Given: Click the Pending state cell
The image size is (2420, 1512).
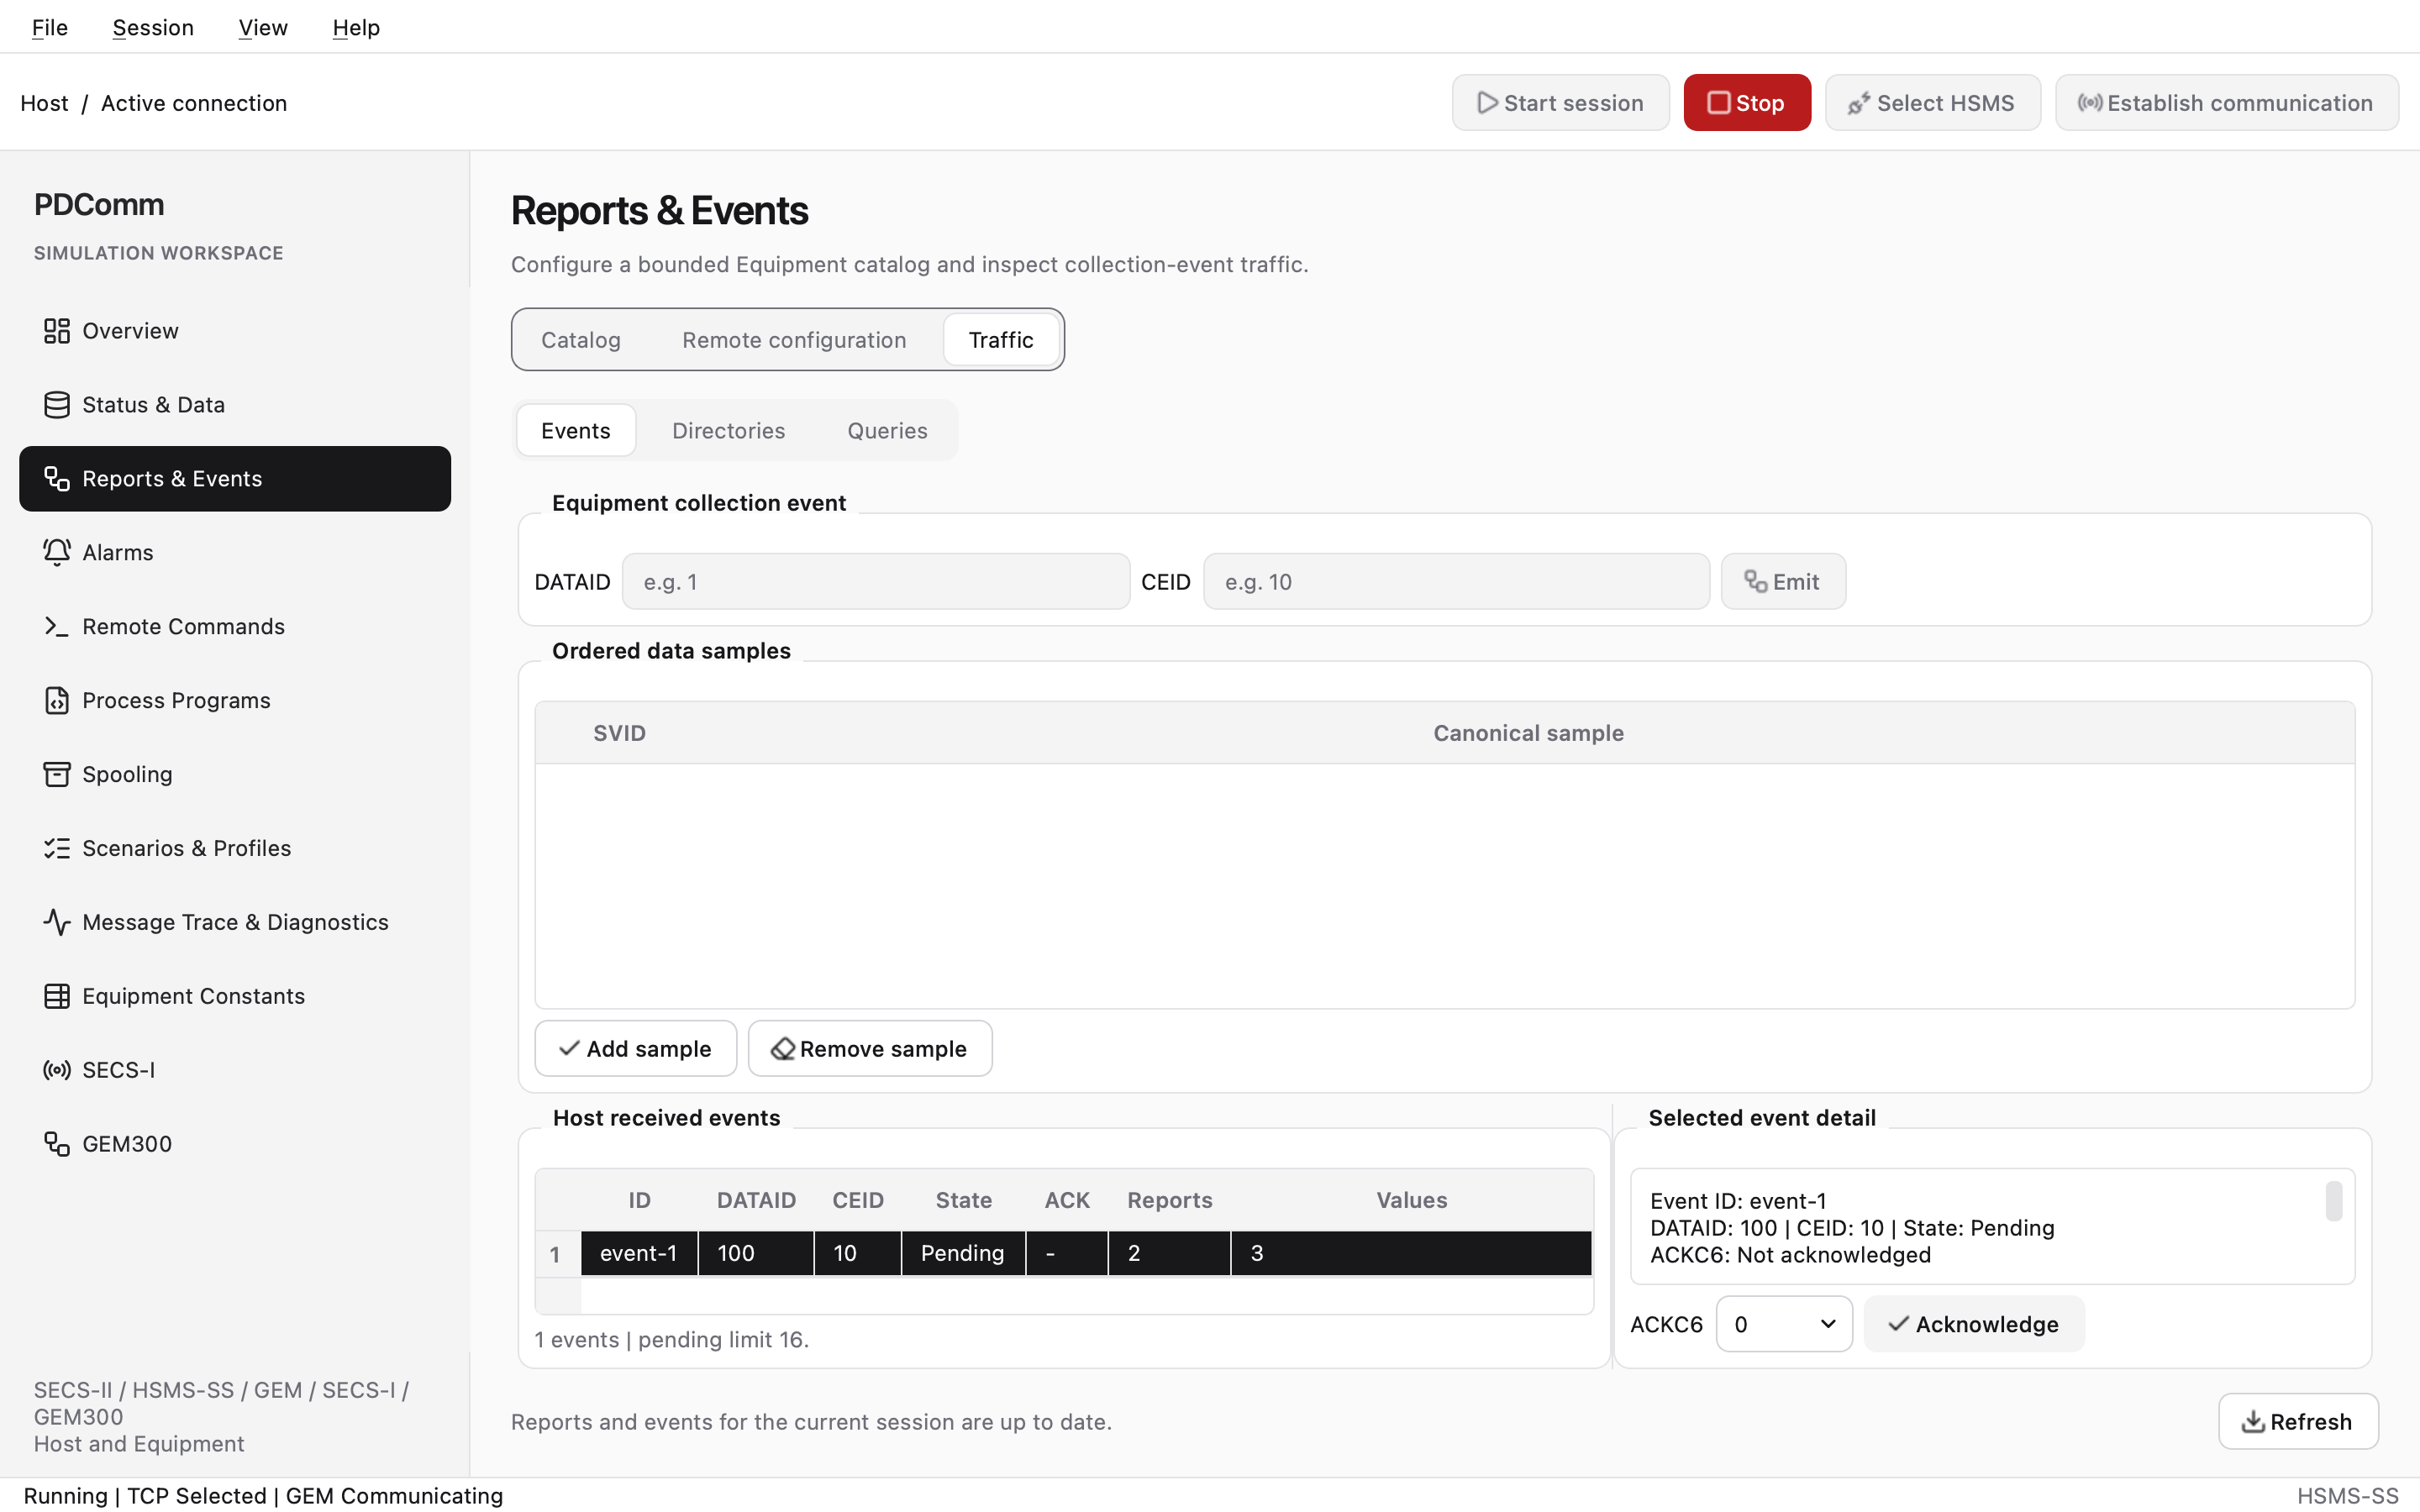Looking at the screenshot, I should pyautogui.click(x=963, y=1254).
